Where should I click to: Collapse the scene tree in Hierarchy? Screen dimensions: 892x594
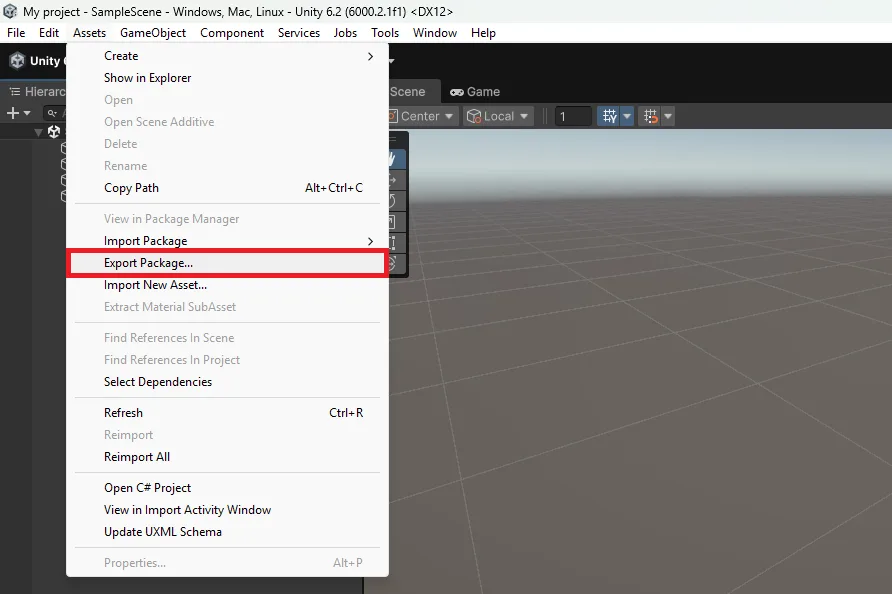click(x=39, y=132)
